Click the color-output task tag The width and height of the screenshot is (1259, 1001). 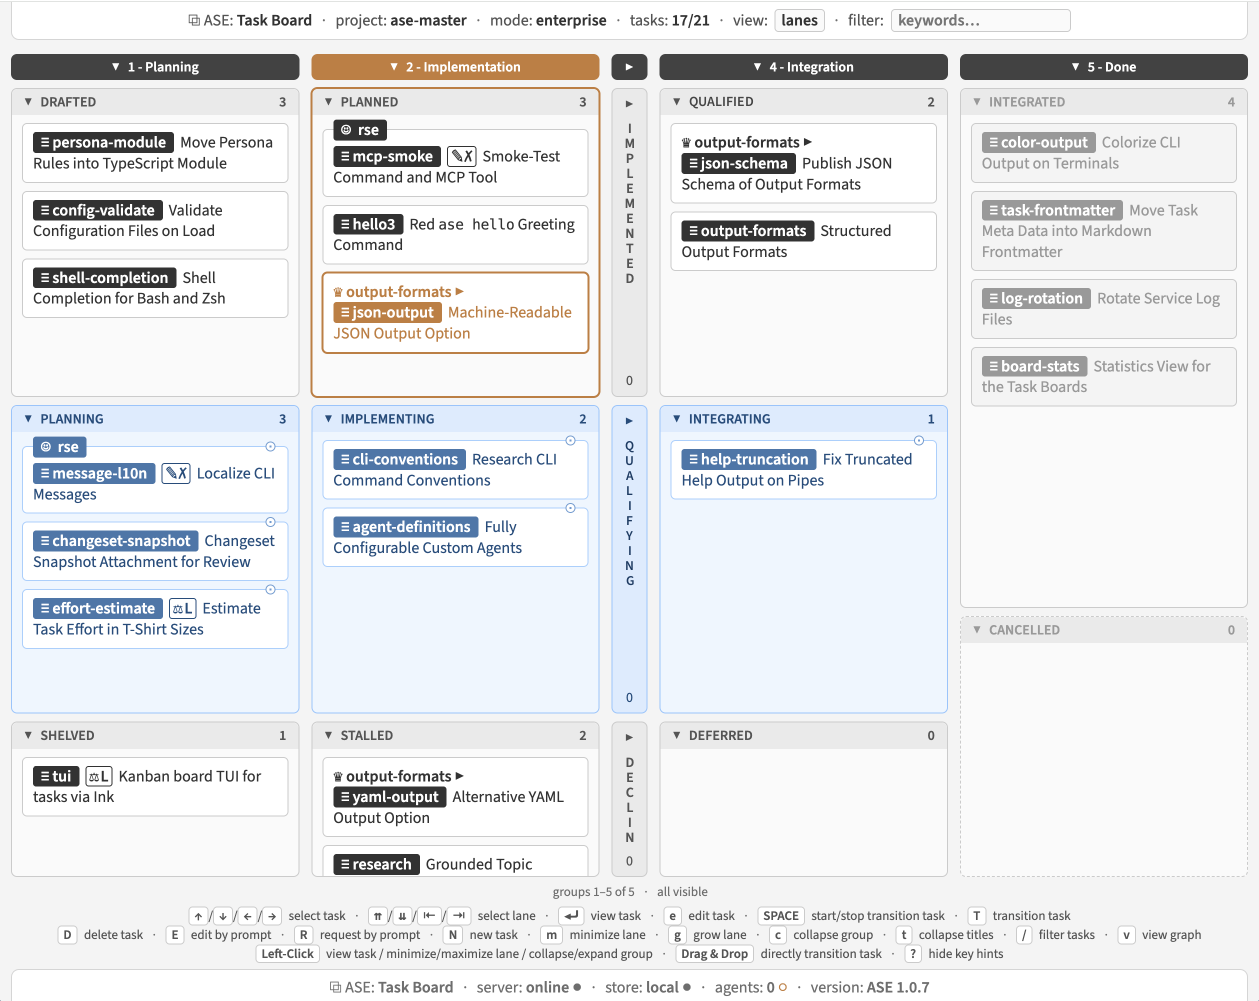click(1039, 142)
